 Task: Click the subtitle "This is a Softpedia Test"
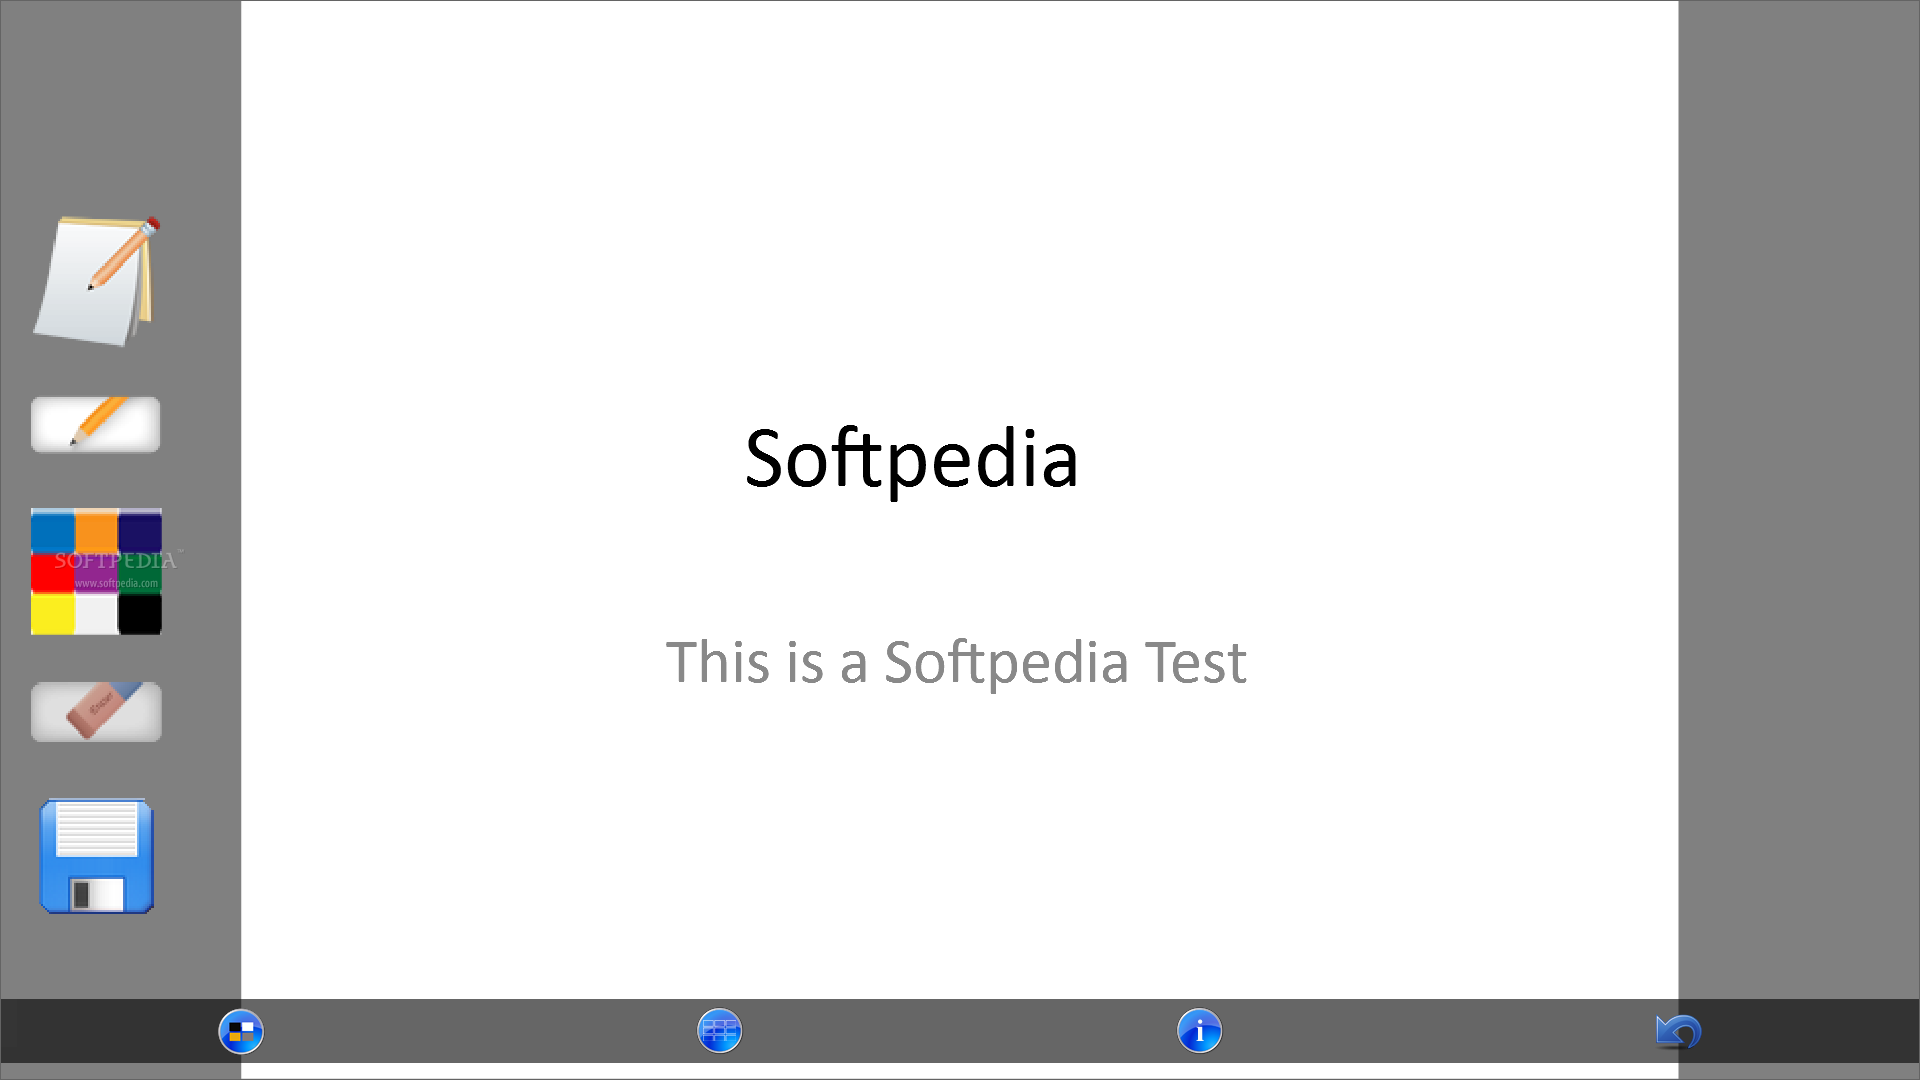956,662
